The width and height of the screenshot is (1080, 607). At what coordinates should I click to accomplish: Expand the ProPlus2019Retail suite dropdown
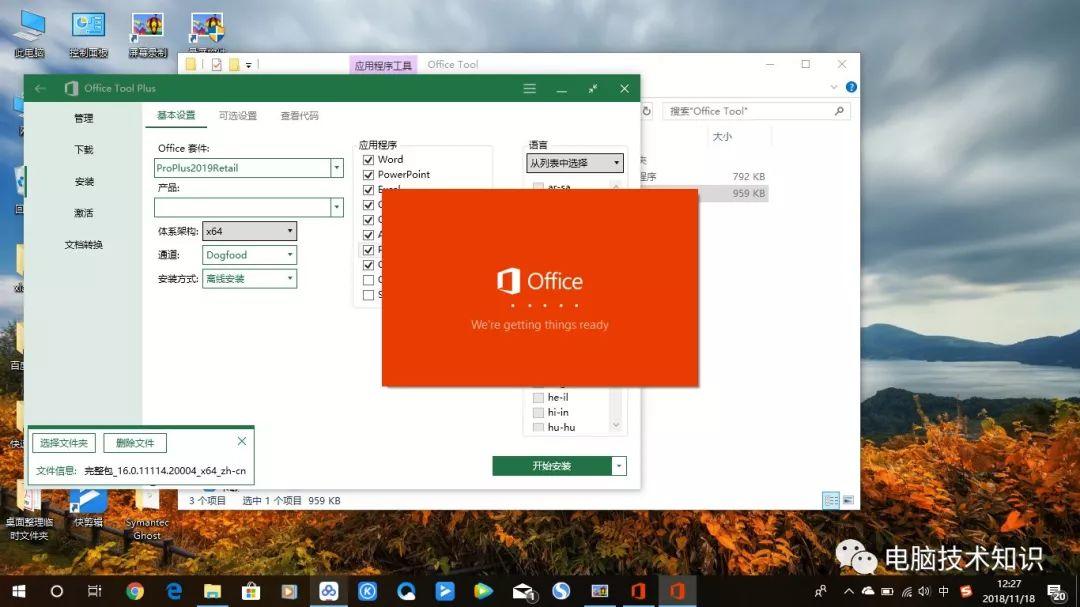click(337, 167)
